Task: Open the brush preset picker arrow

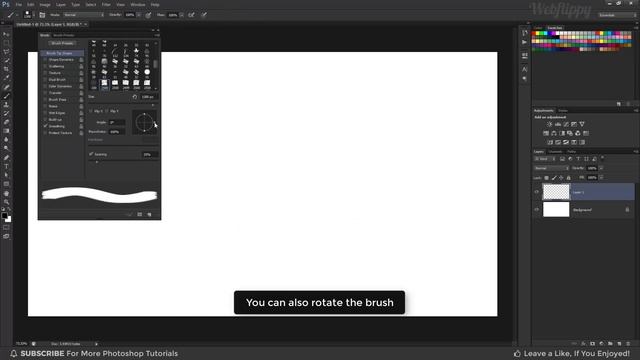Action: (33, 15)
